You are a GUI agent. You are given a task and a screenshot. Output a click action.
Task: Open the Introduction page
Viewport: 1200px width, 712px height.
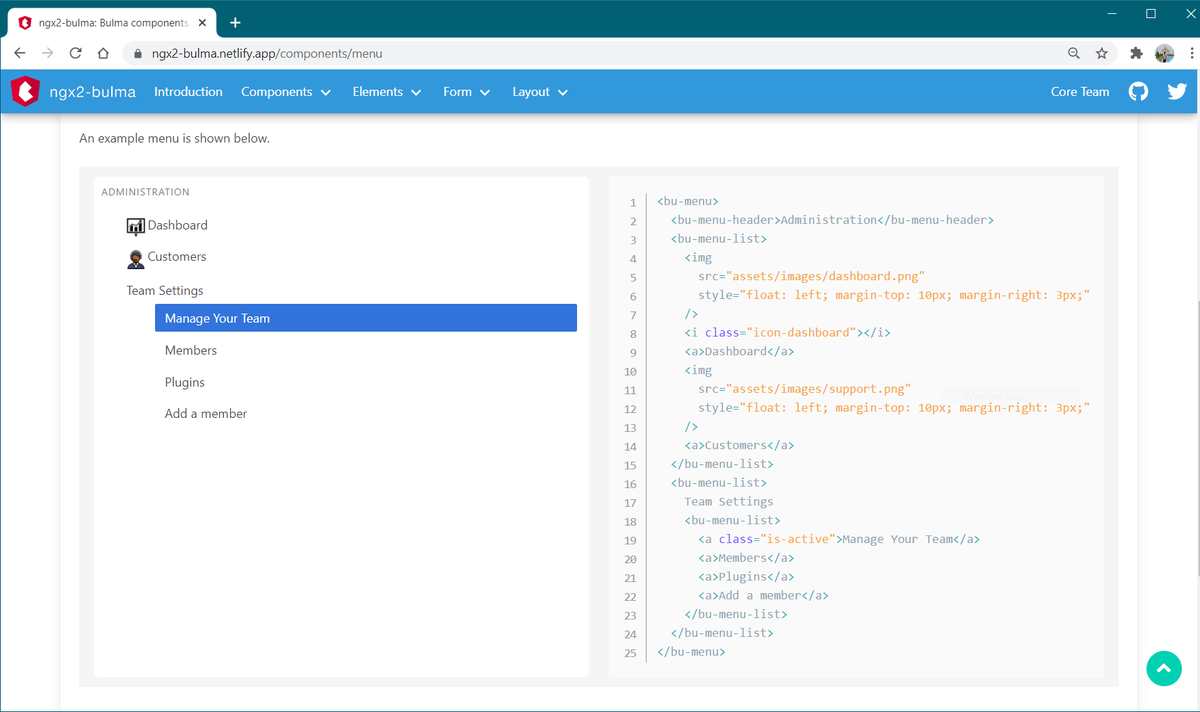coord(188,91)
